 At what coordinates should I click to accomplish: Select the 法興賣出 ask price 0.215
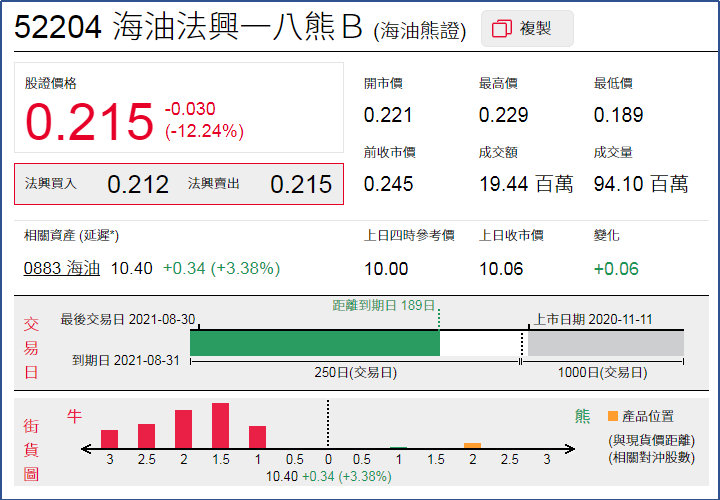[301, 184]
